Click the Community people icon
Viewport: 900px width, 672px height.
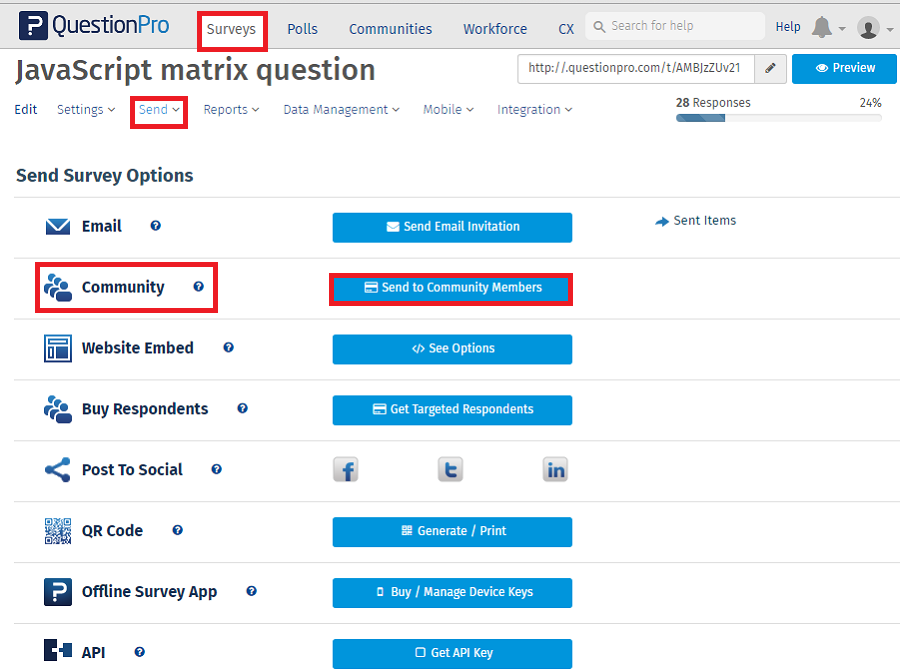(x=57, y=287)
